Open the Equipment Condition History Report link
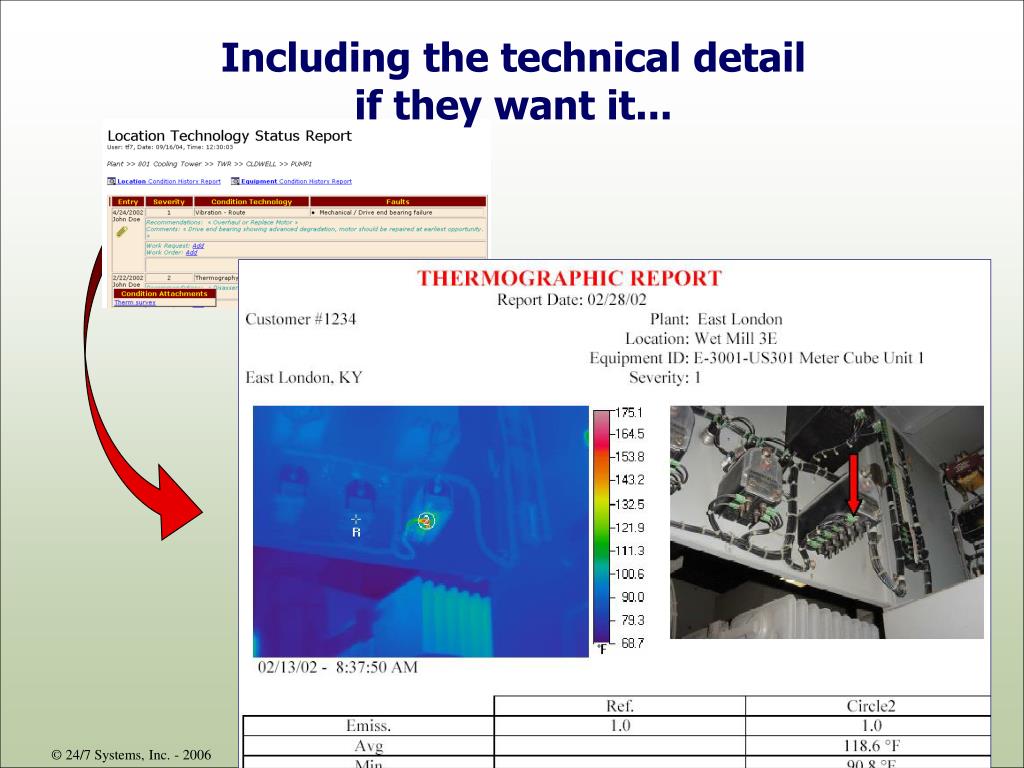 296,182
